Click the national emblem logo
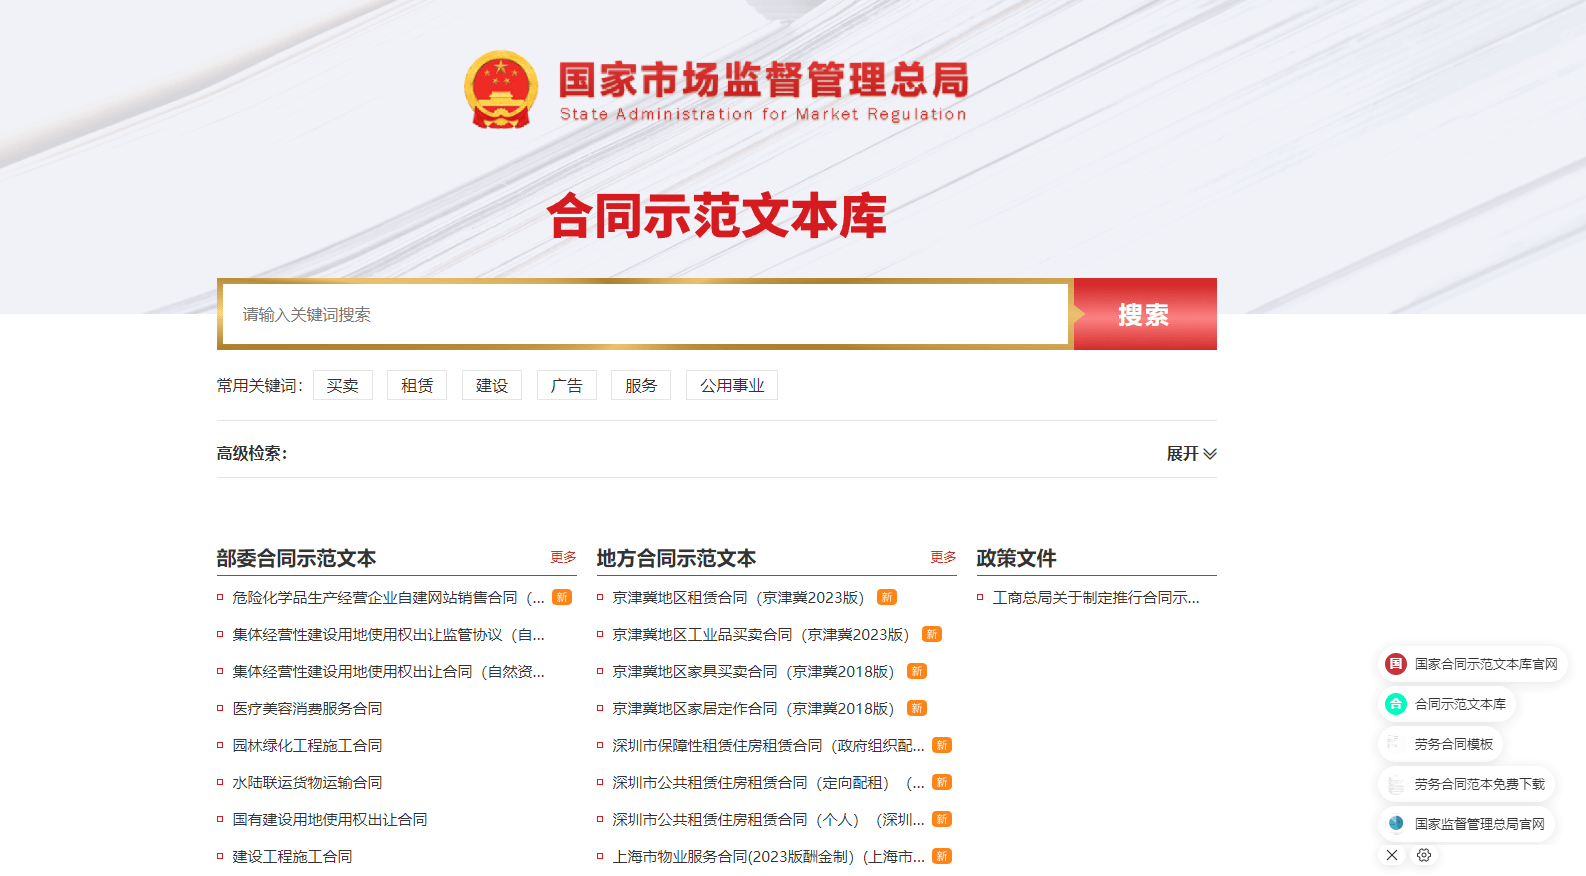The height and width of the screenshot is (876, 1586). [501, 90]
